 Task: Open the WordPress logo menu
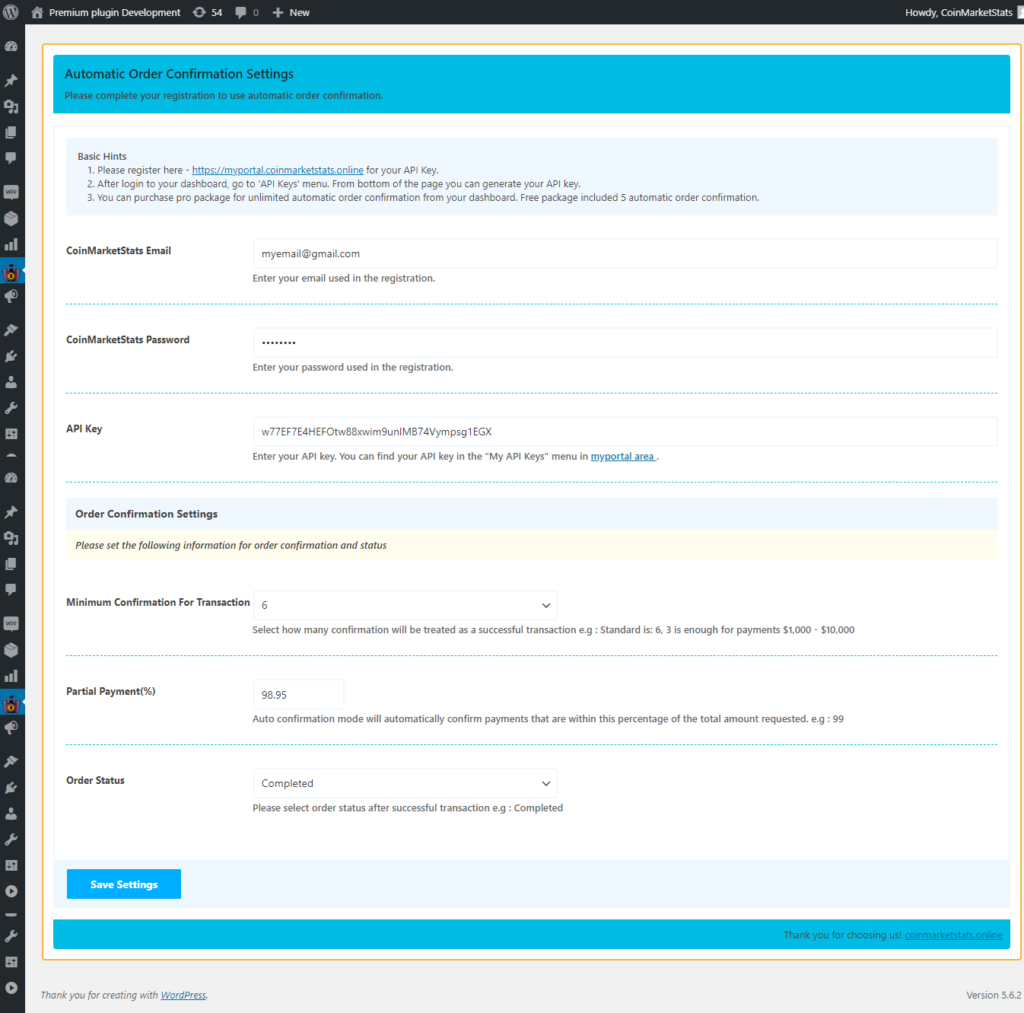[x=10, y=12]
